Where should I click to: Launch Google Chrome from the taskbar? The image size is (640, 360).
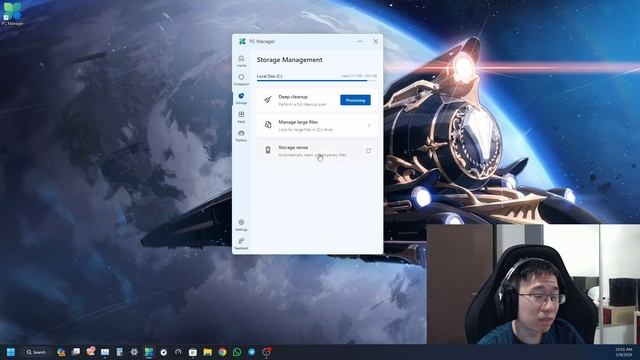[x=222, y=352]
